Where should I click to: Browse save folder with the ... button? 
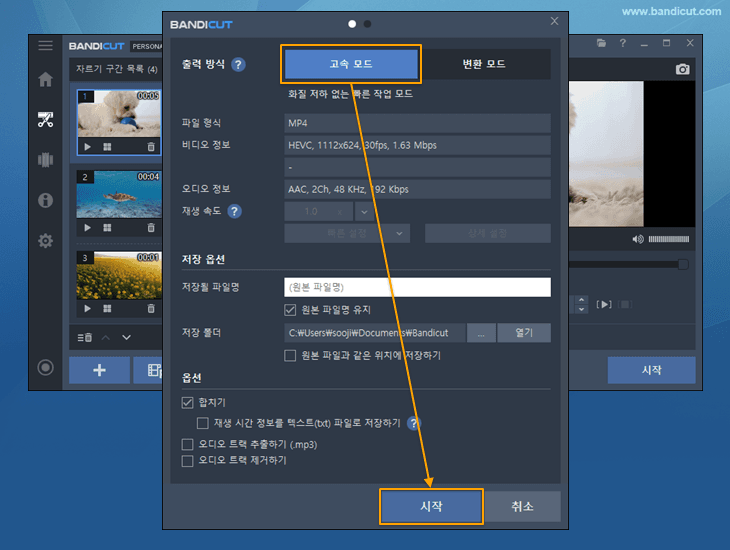481,333
